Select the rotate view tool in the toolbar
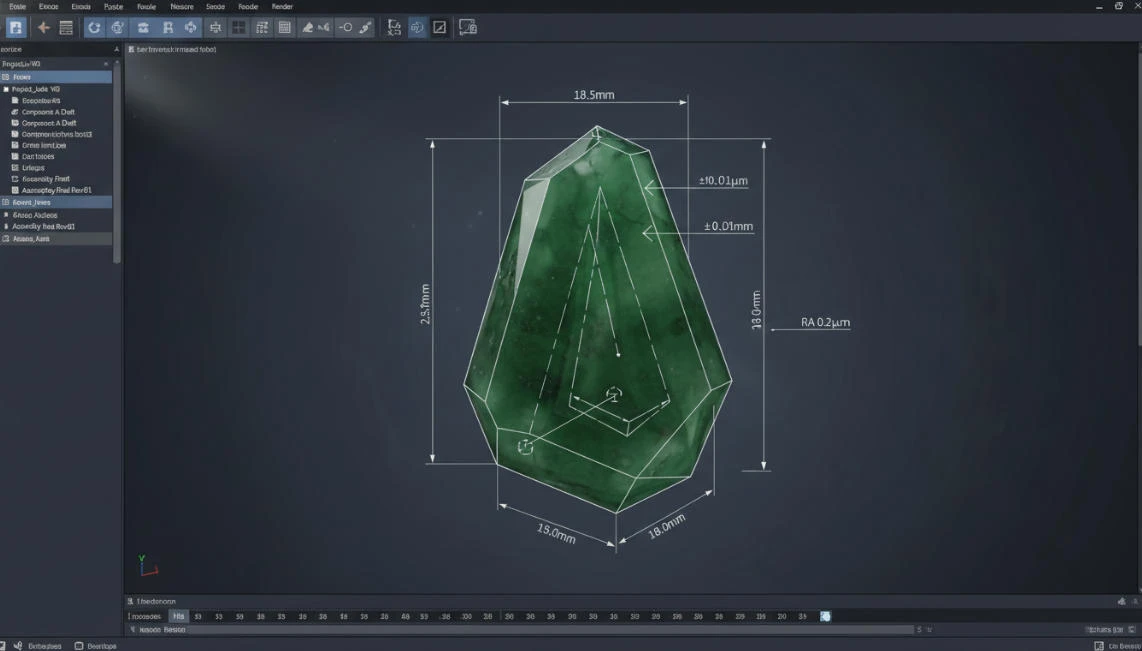The image size is (1142, 651). tap(94, 27)
